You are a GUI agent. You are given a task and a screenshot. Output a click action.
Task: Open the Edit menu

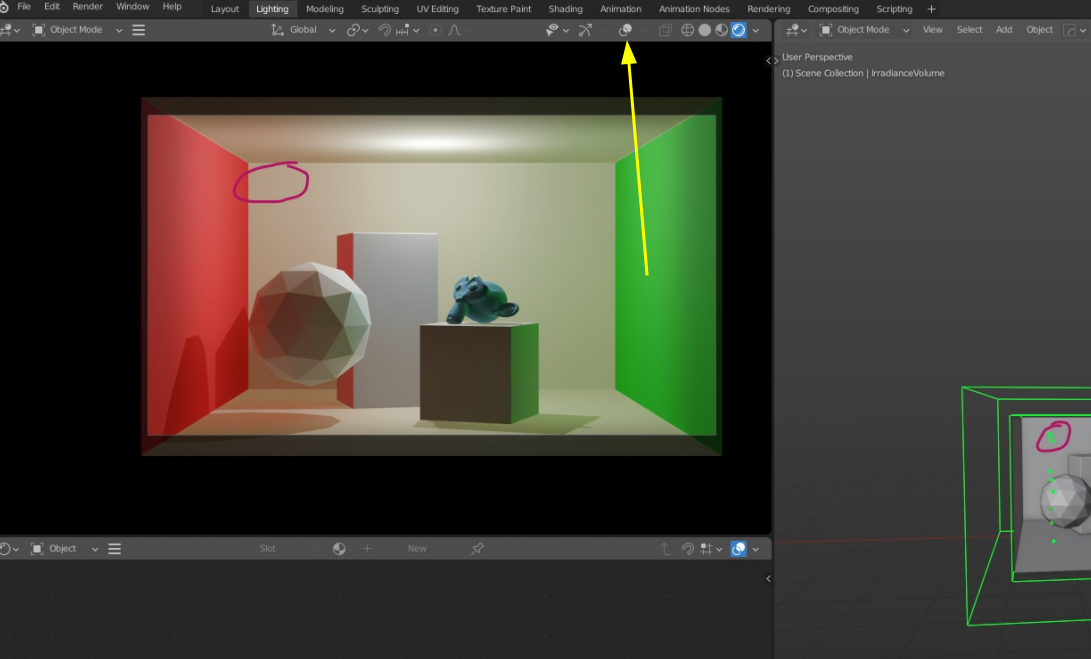[51, 7]
